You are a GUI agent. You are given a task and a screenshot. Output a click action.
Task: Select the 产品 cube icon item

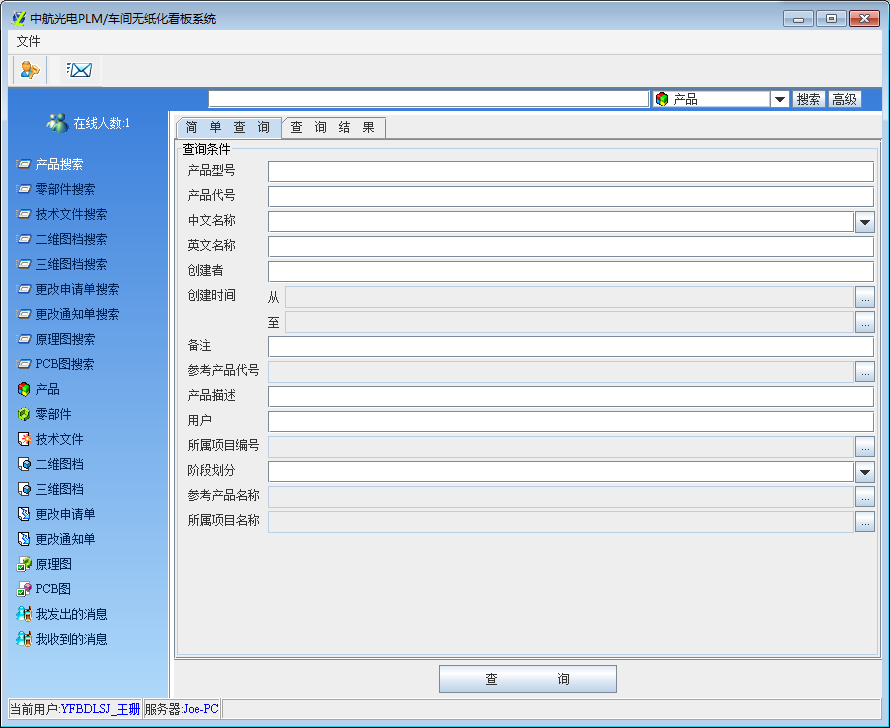(x=38, y=389)
